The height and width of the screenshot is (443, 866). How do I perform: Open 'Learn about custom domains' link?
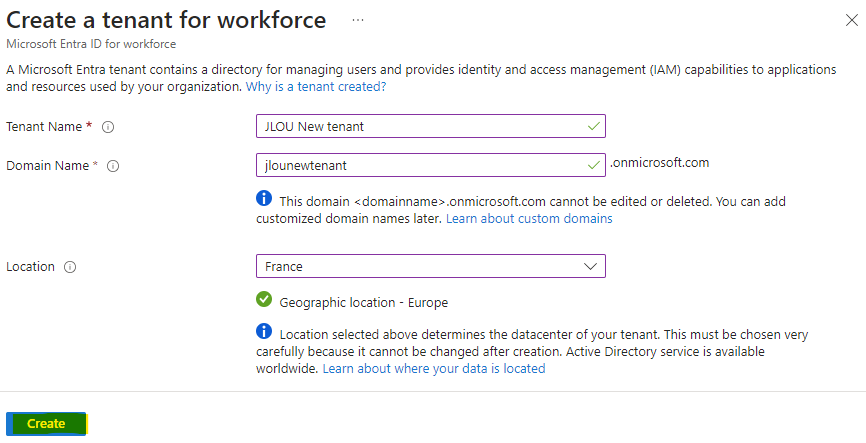coord(529,218)
